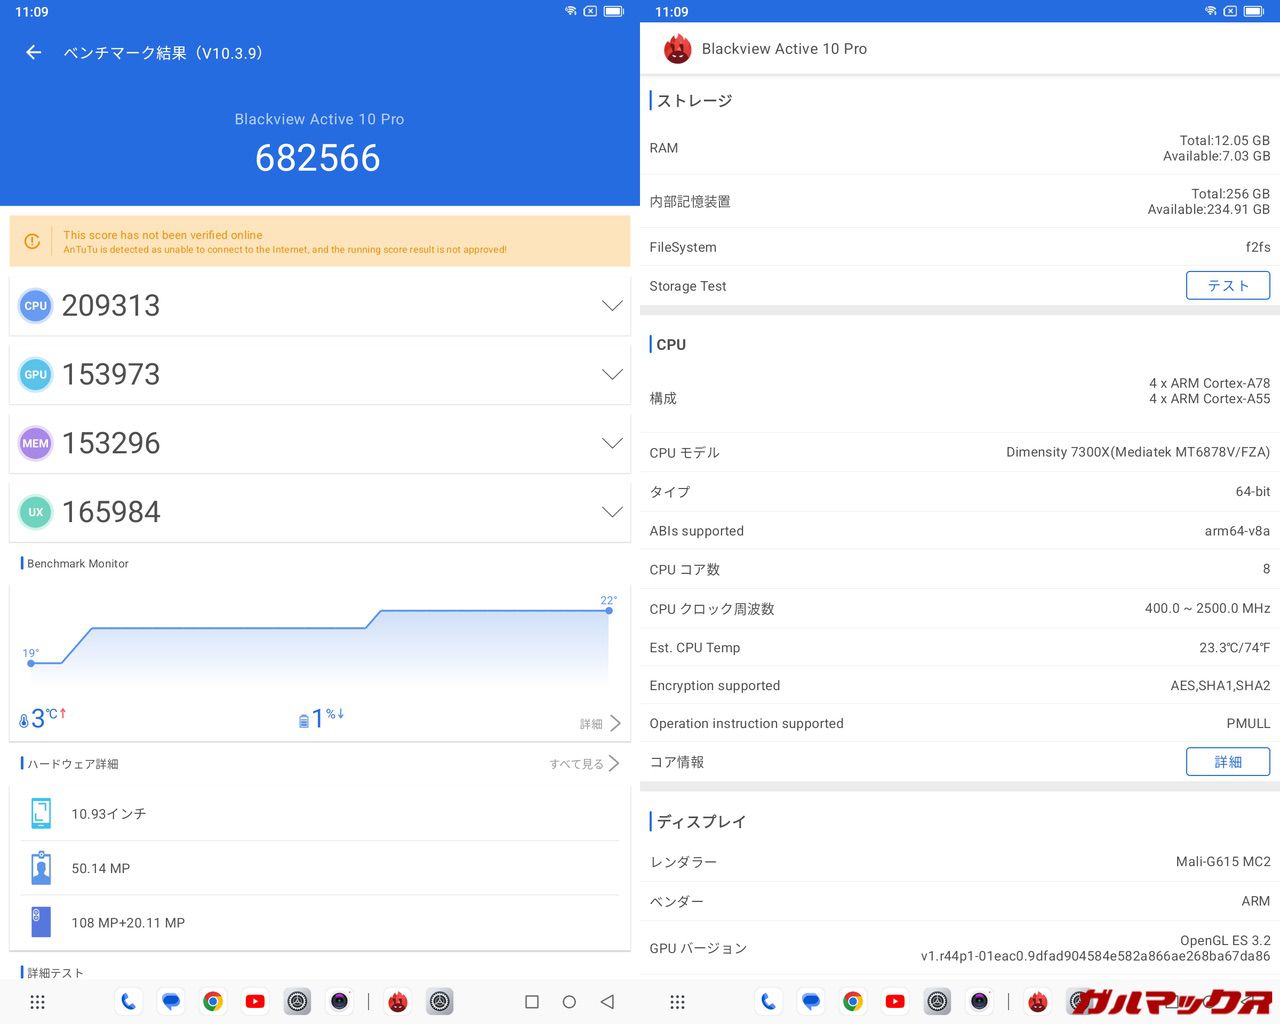Tap the square recent apps button

click(532, 1002)
